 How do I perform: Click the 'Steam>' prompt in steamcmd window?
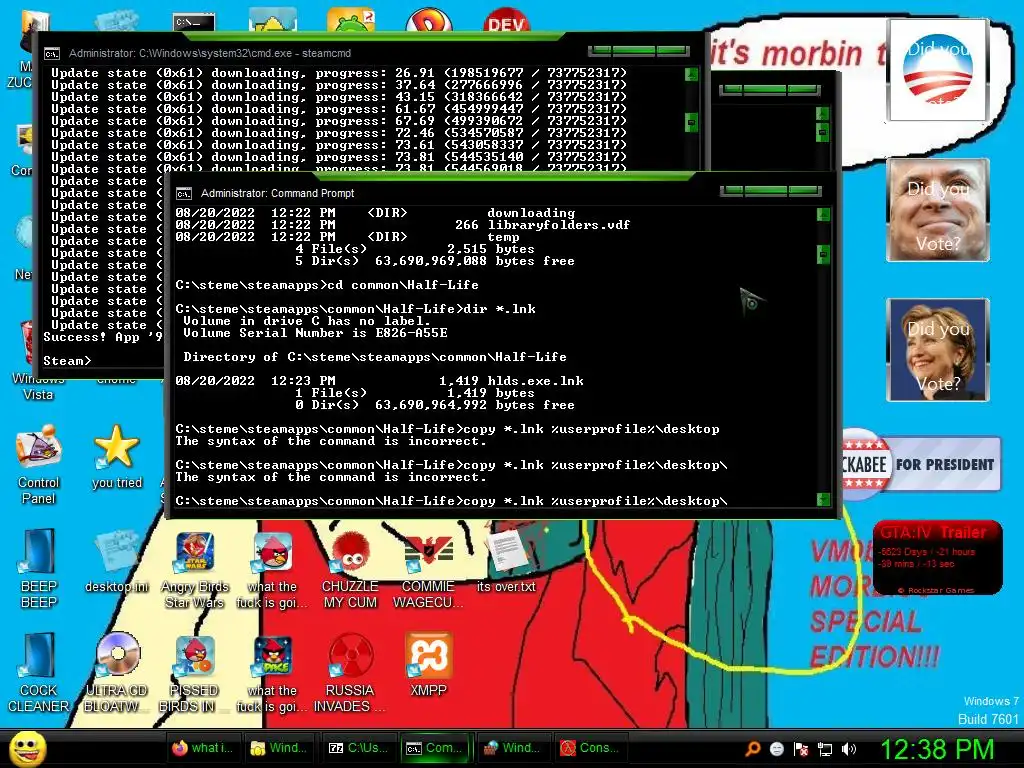67,360
